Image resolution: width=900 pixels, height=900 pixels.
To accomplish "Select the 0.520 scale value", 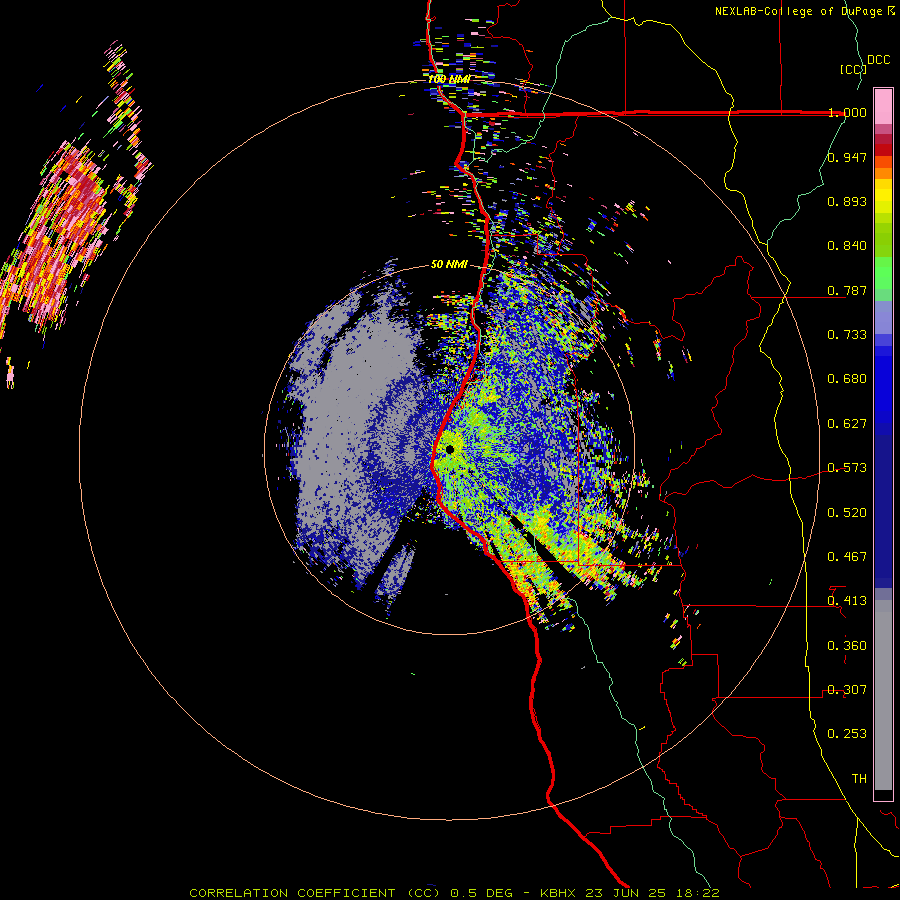I will point(847,513).
